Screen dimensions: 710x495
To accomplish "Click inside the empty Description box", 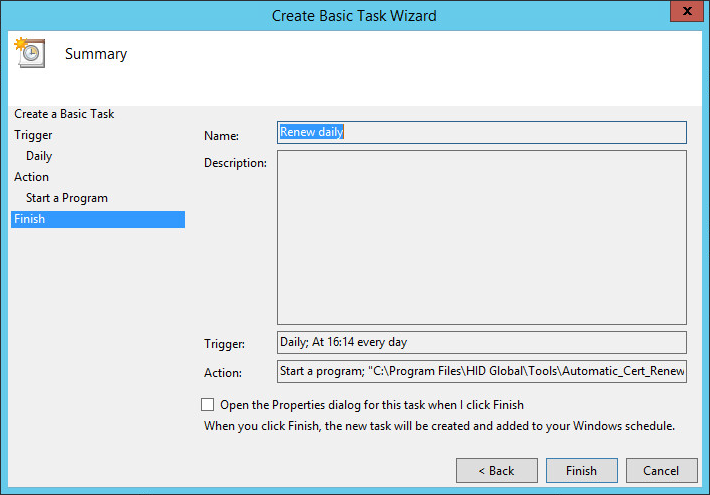I will point(481,237).
